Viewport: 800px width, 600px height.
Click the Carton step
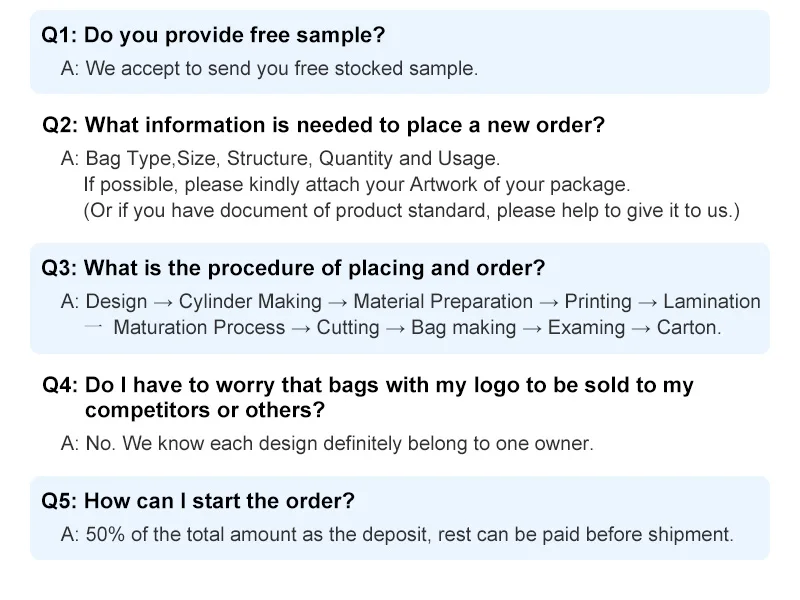click(x=688, y=327)
